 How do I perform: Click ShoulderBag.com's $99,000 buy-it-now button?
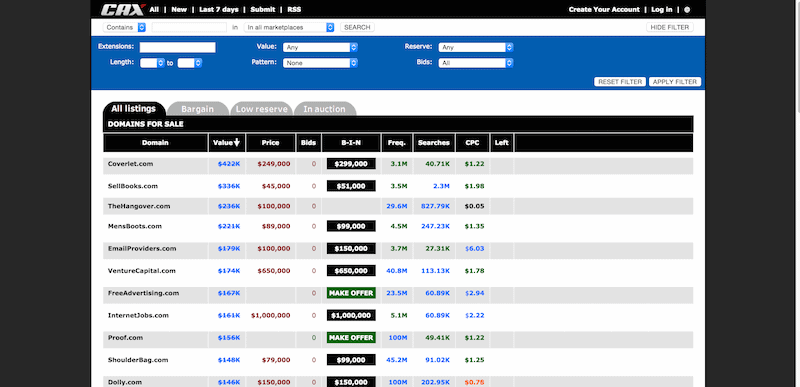pyautogui.click(x=351, y=360)
